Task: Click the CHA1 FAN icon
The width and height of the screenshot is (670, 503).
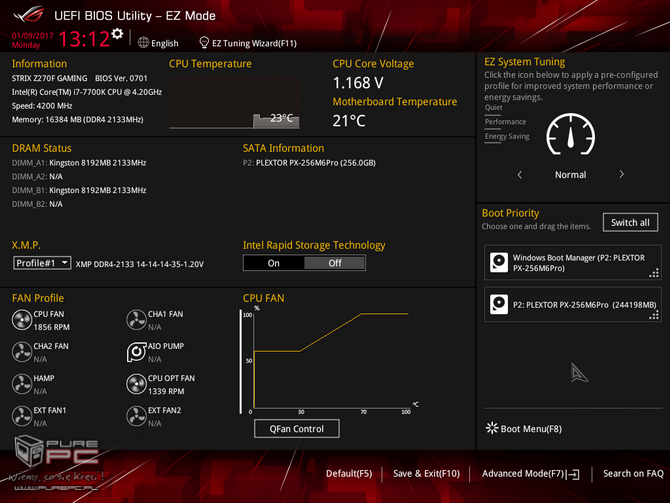Action: coord(136,320)
